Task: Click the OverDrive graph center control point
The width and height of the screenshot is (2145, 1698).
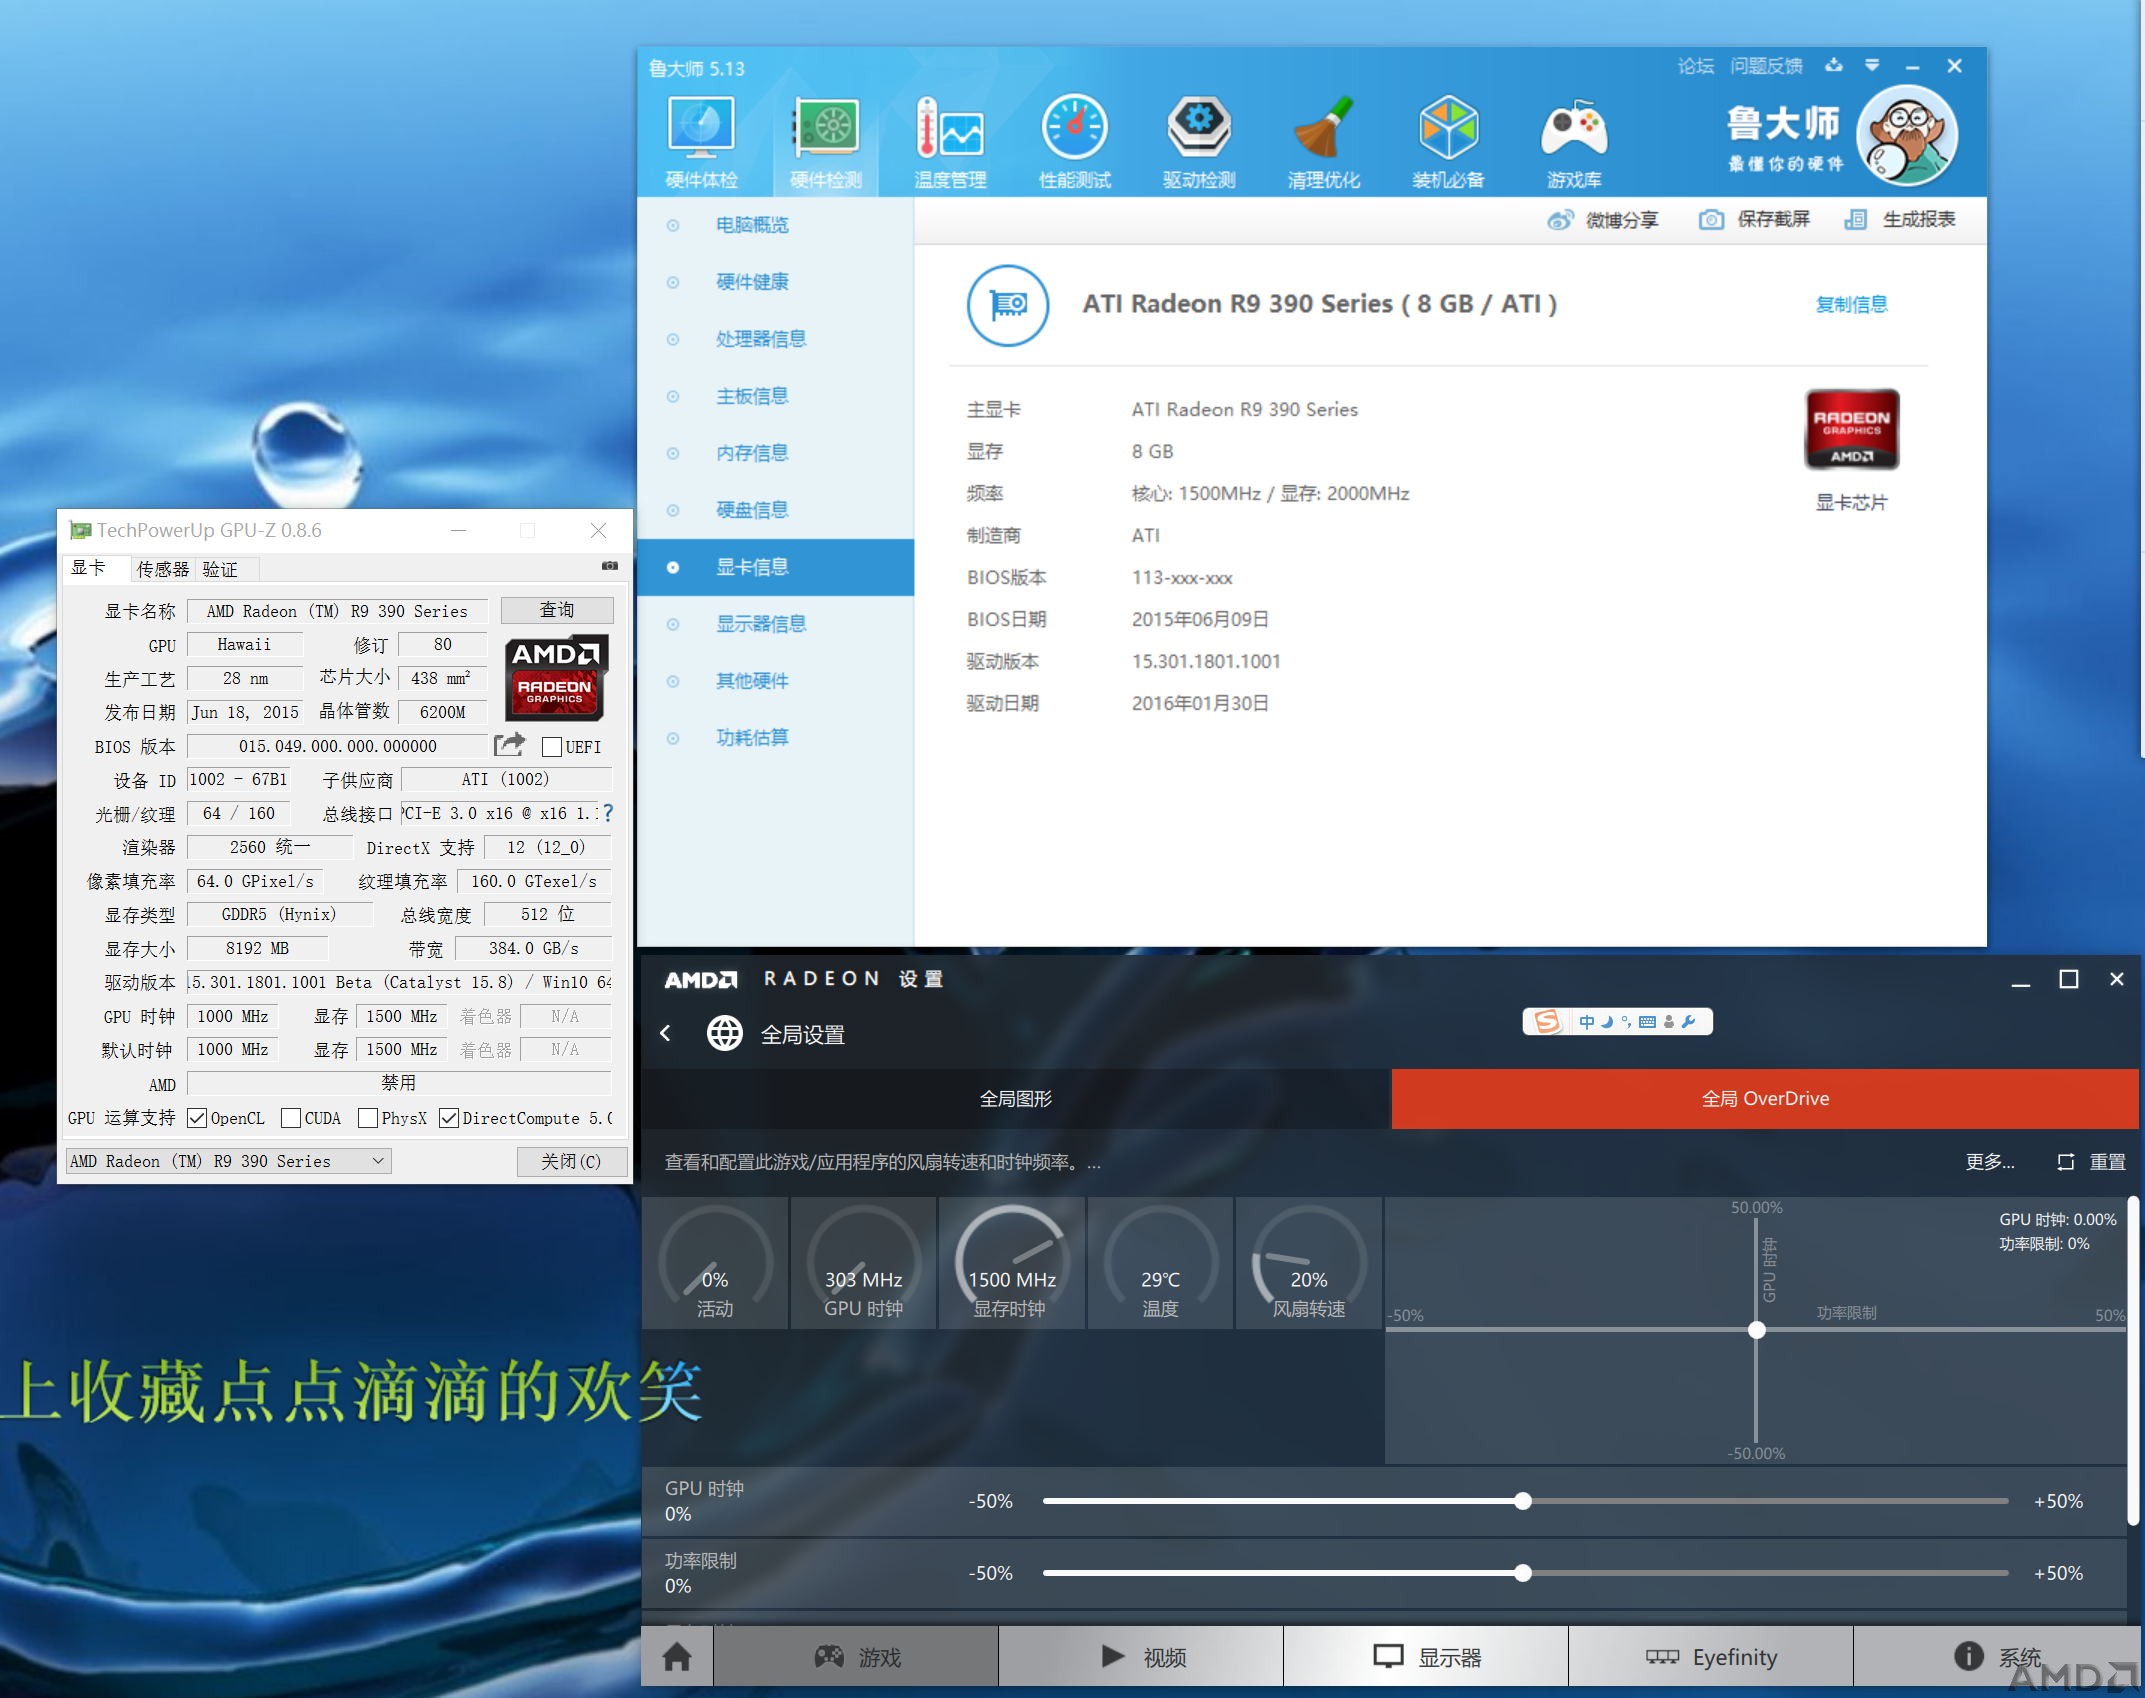Action: point(1756,1329)
